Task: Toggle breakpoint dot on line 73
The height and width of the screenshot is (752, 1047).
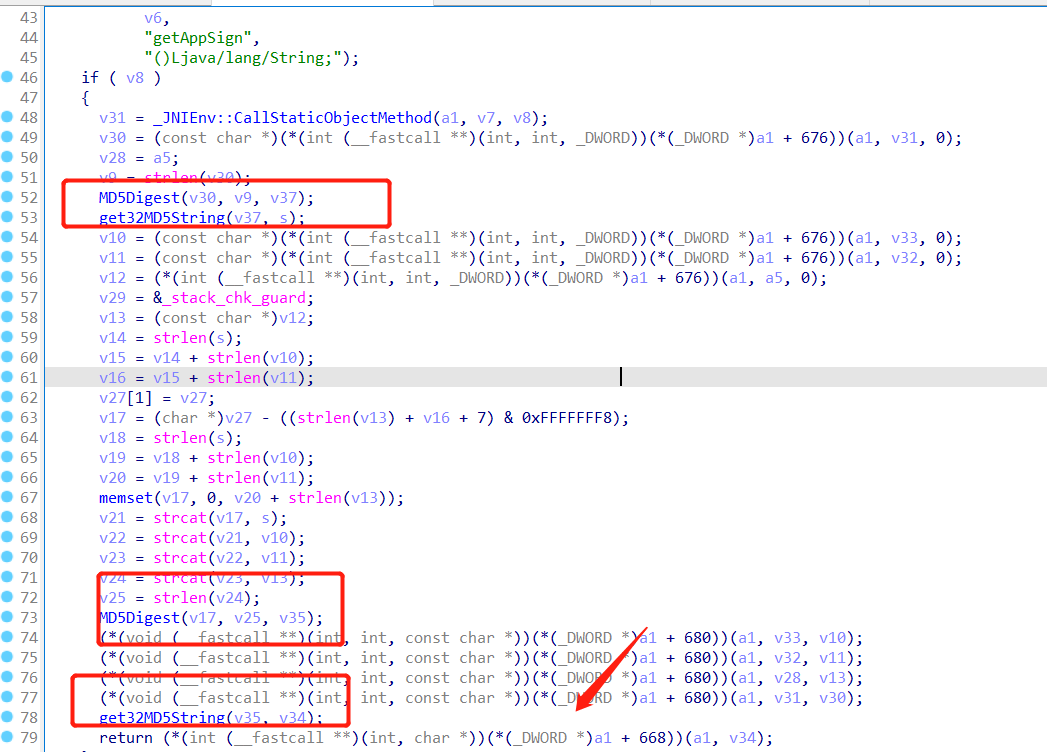Action: [7, 617]
